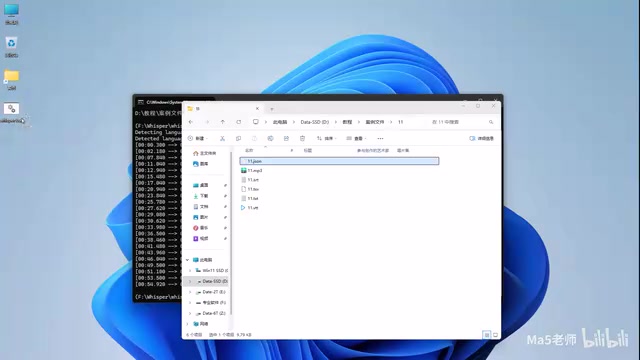Image resolution: width=640 pixels, height=360 pixels.
Task: Select the Data-2T (E:) drive in the sidebar
Action: [x=211, y=292]
